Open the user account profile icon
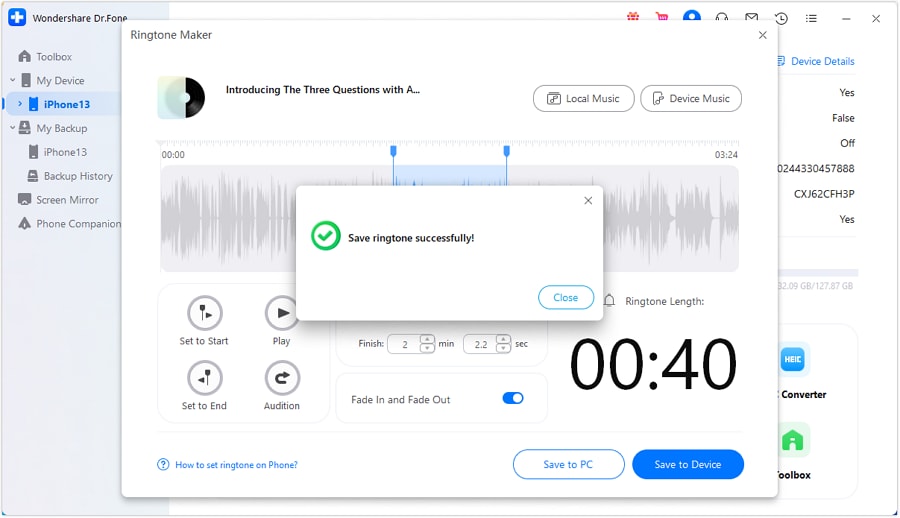900x518 pixels. click(692, 16)
